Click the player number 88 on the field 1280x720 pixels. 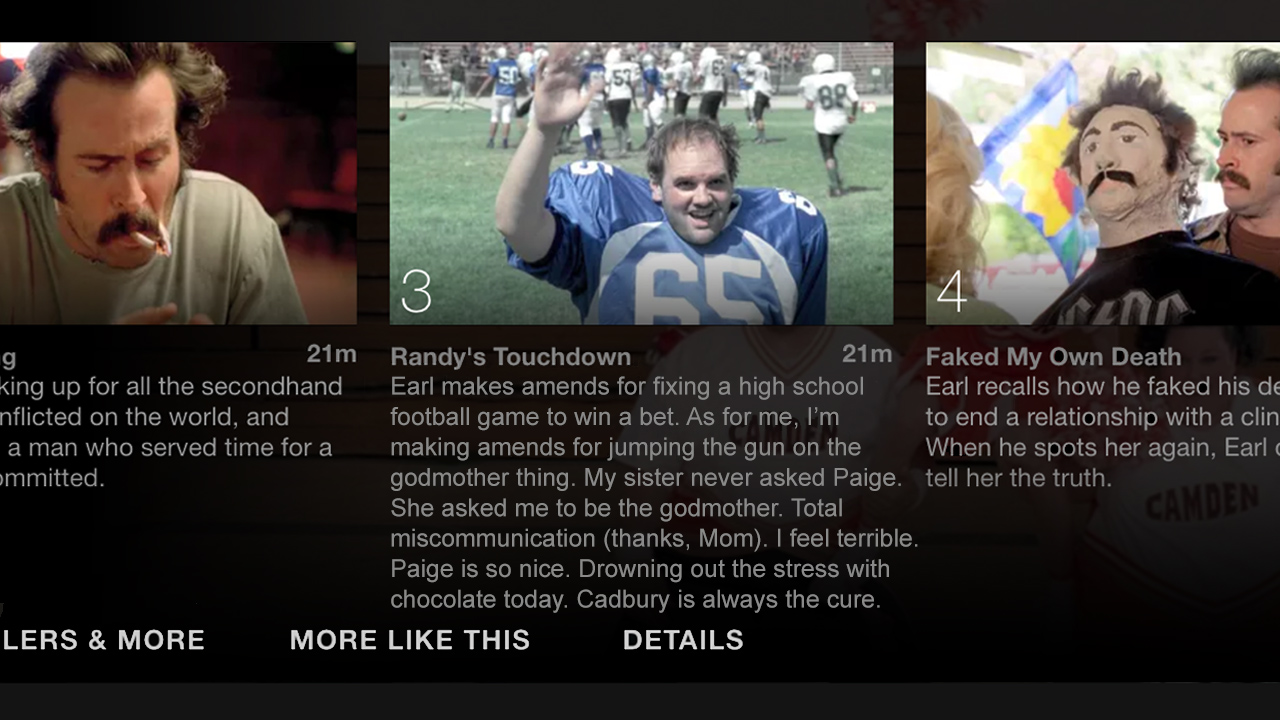832,97
